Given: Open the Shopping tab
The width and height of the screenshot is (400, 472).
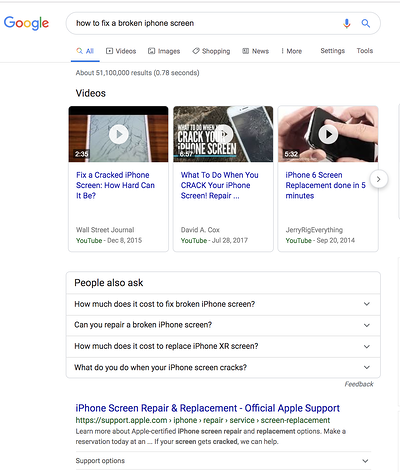Looking at the screenshot, I should (211, 51).
